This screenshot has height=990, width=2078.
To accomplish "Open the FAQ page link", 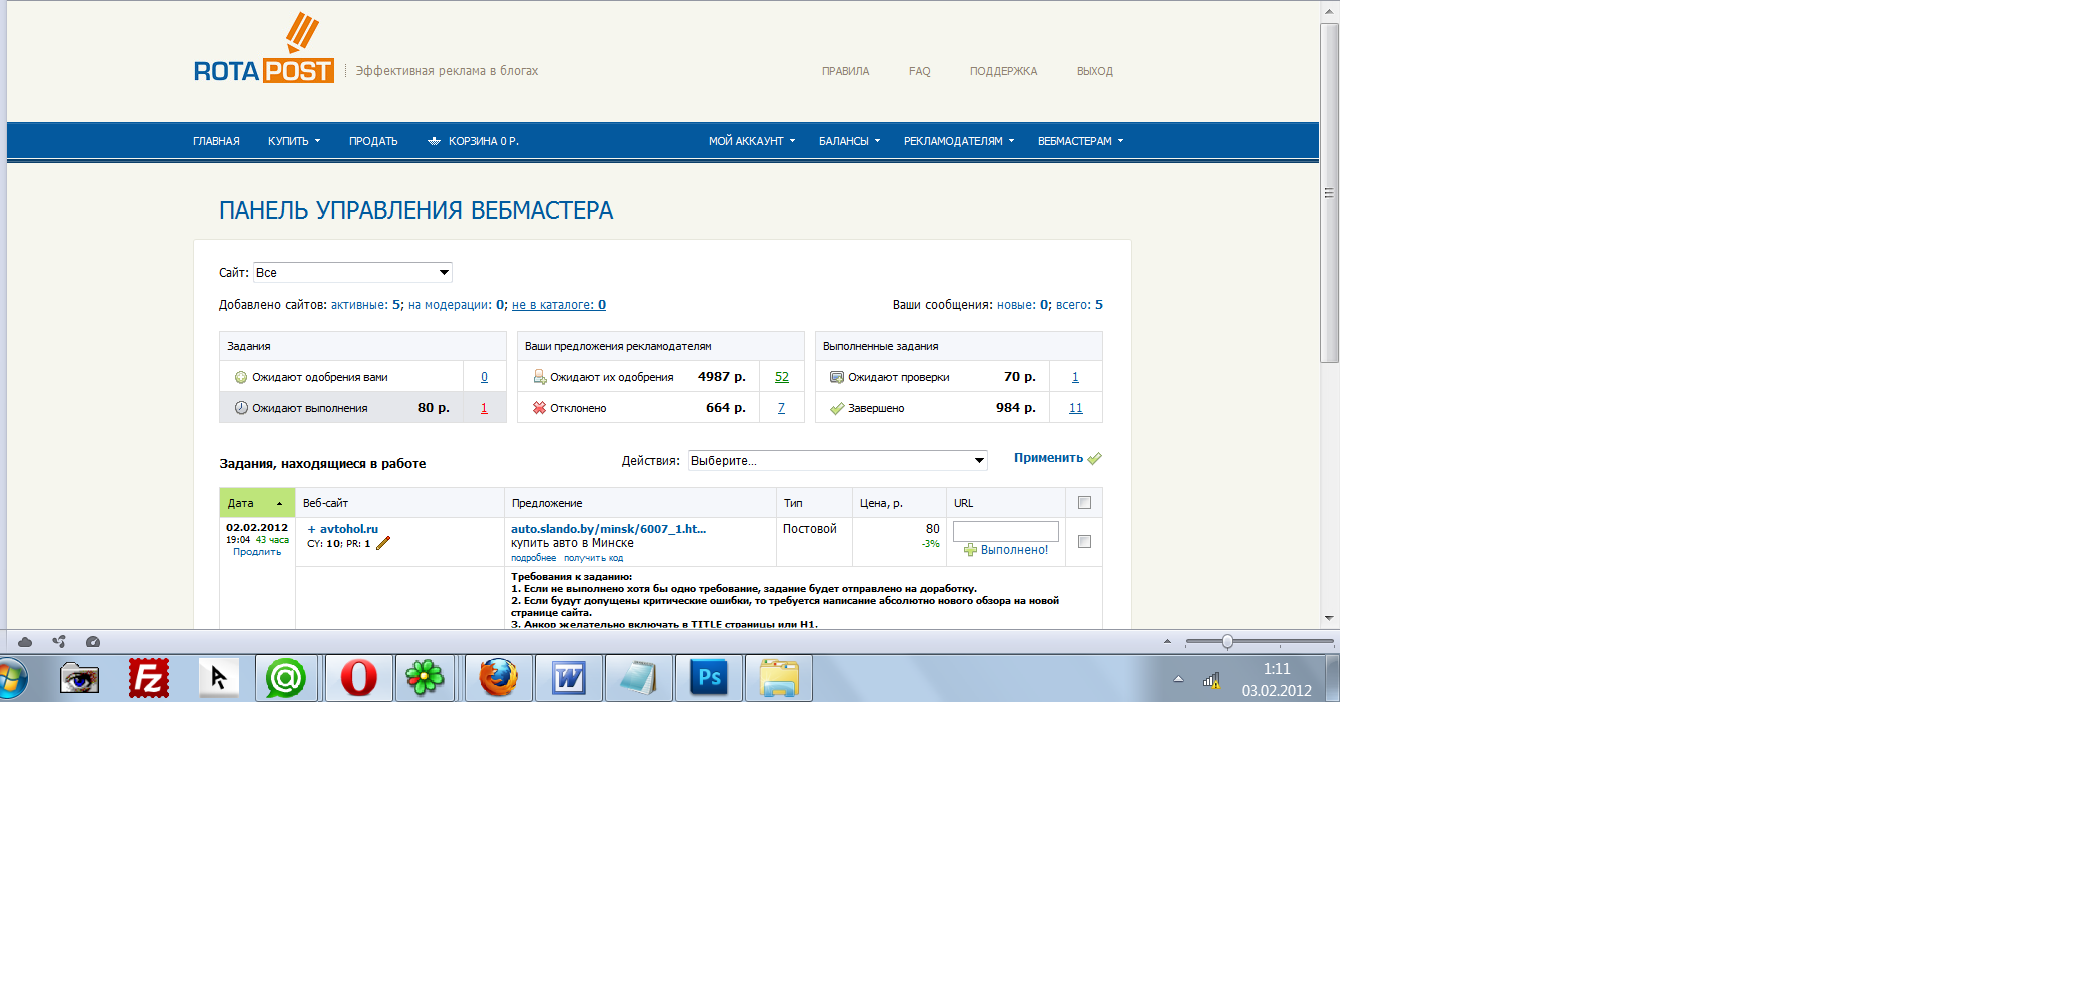I will [919, 71].
